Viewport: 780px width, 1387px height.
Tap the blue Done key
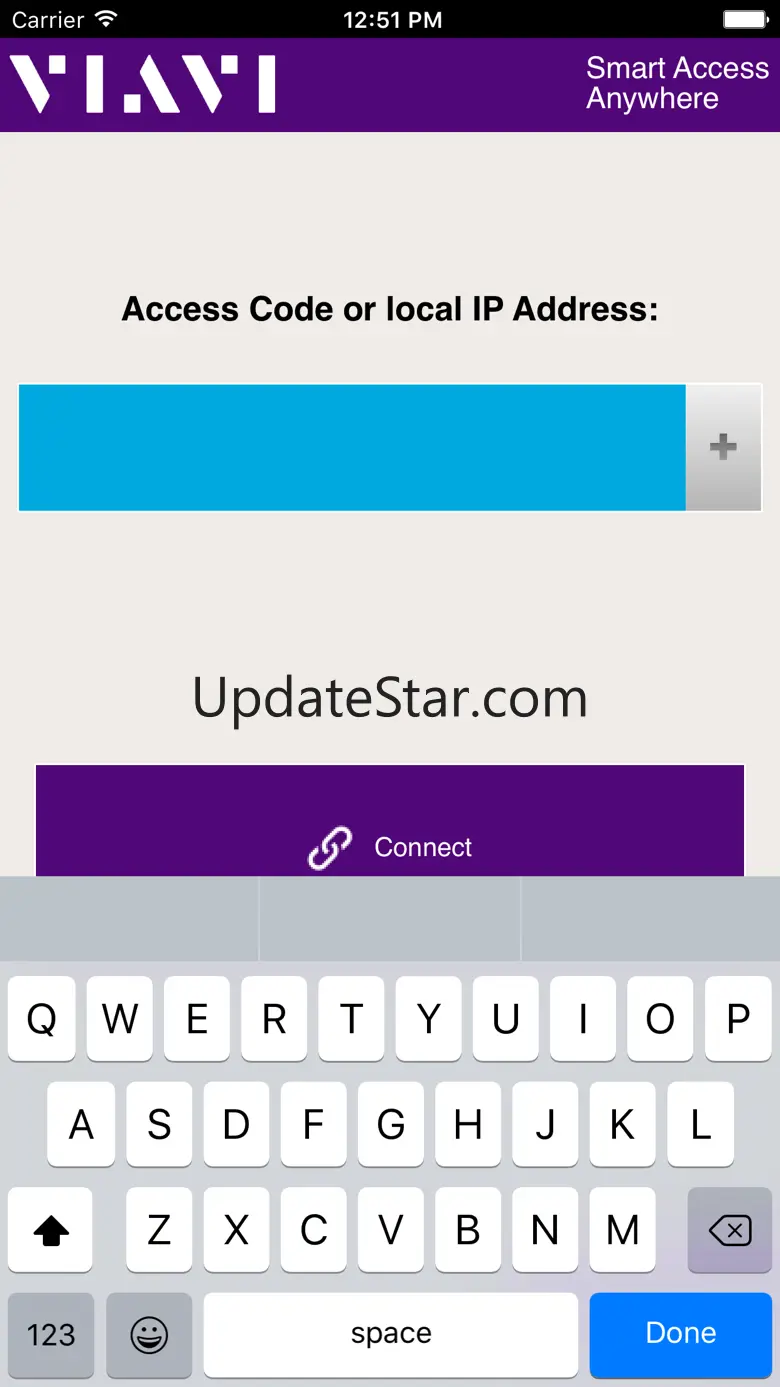[x=681, y=1334]
